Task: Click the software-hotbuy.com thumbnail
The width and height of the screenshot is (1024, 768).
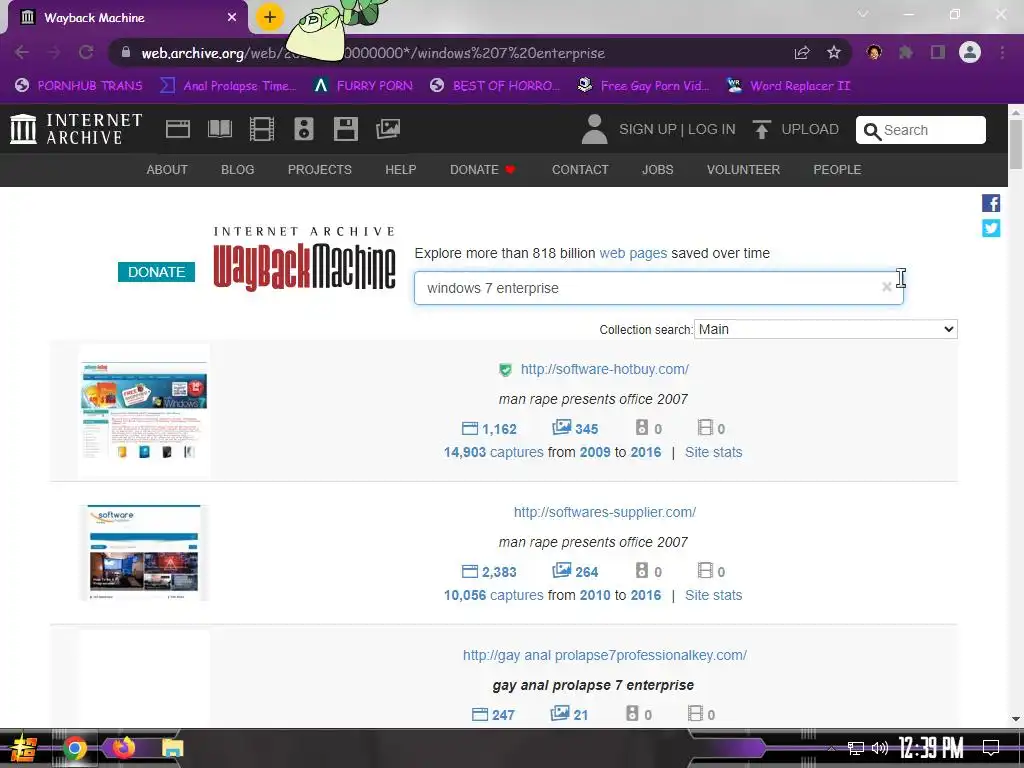Action: tap(144, 411)
